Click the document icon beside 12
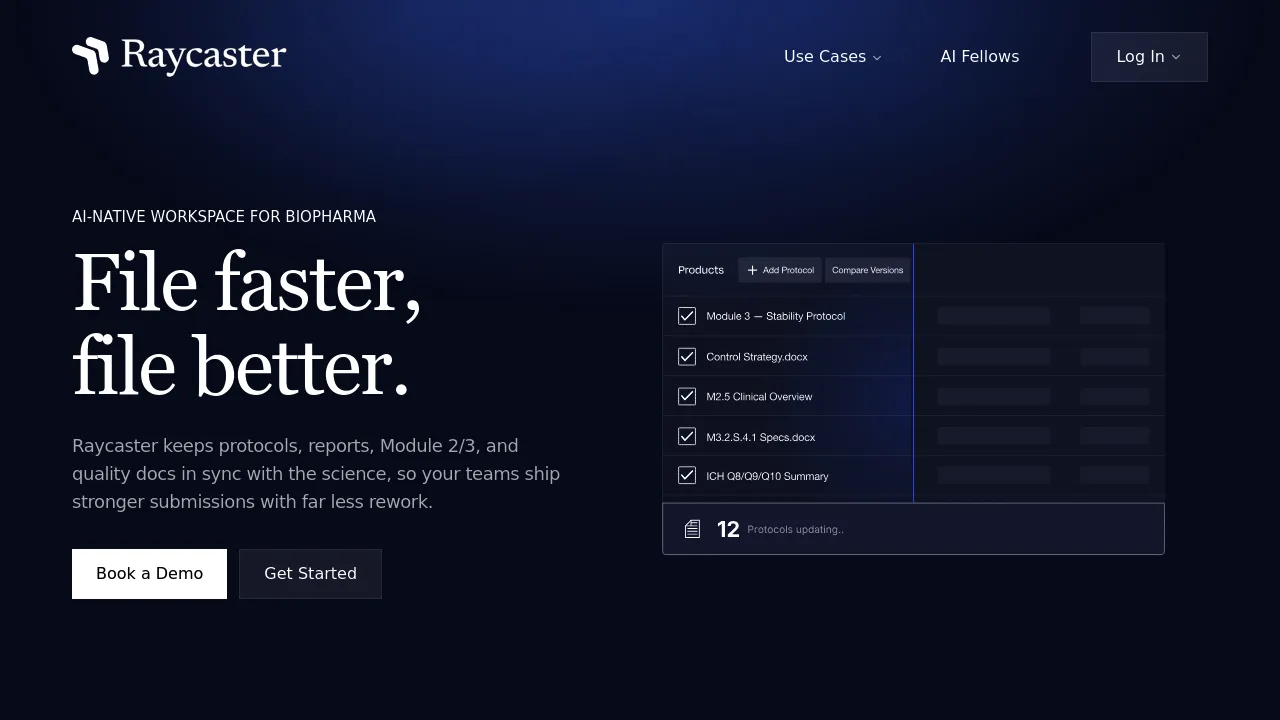 pyautogui.click(x=692, y=529)
